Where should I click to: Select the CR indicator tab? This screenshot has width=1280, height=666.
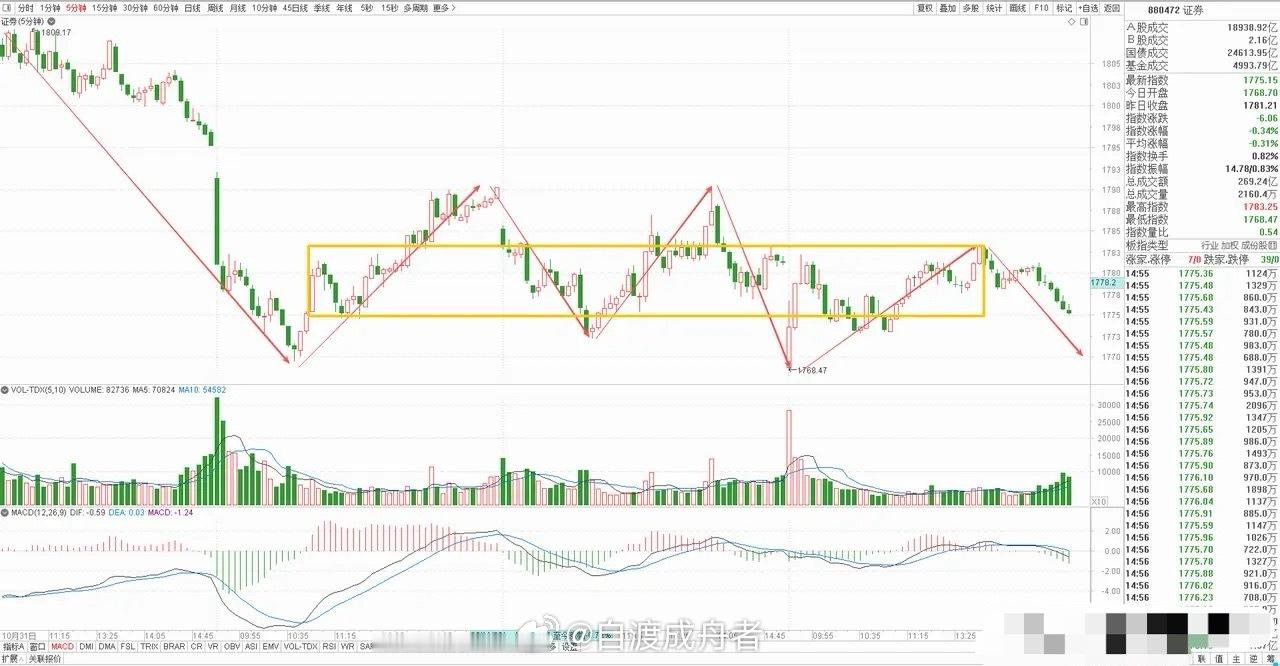click(x=196, y=647)
